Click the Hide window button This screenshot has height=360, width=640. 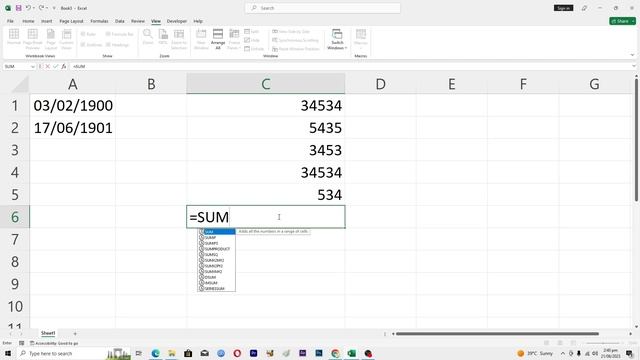pyautogui.click(x=252, y=40)
